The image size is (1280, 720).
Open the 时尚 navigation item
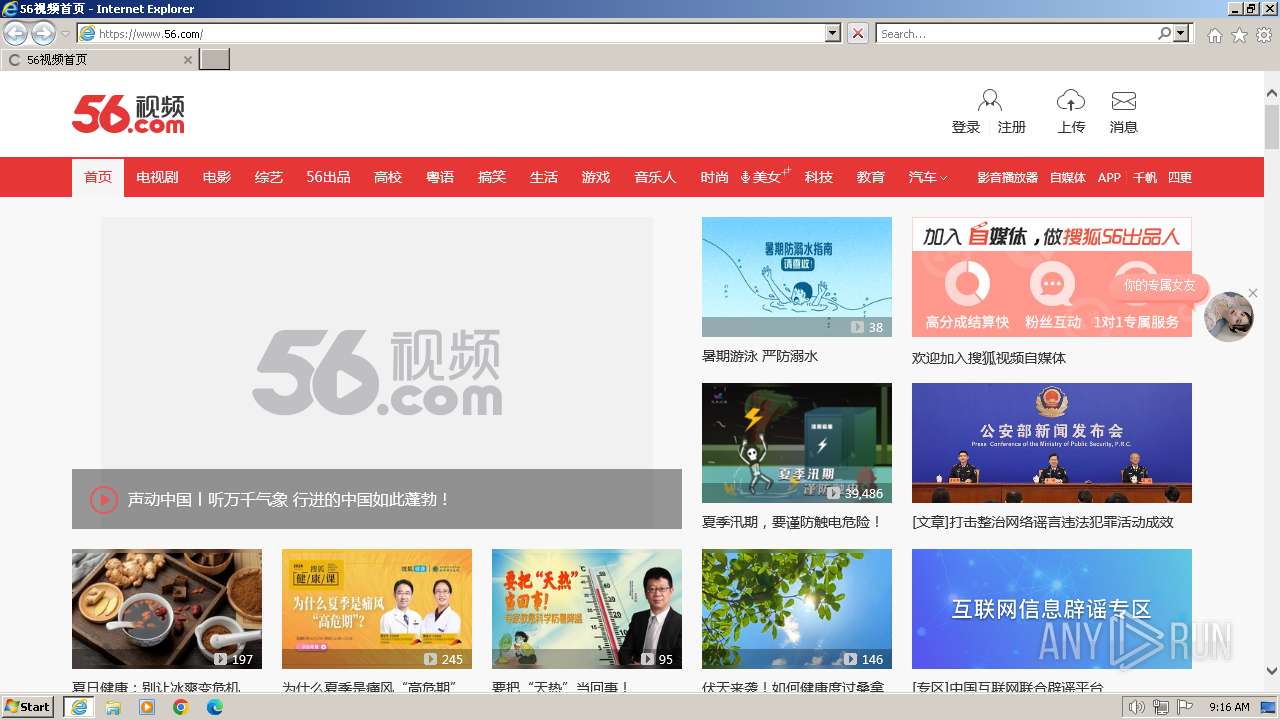(x=714, y=177)
